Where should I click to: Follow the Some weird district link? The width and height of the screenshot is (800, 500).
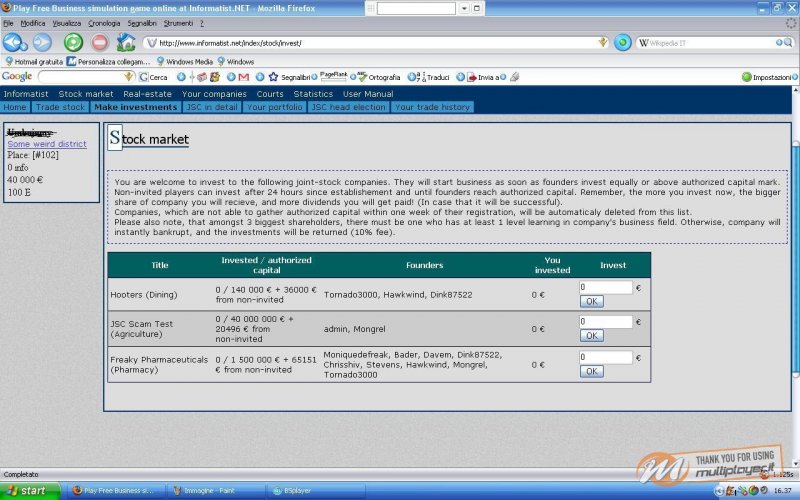47,144
